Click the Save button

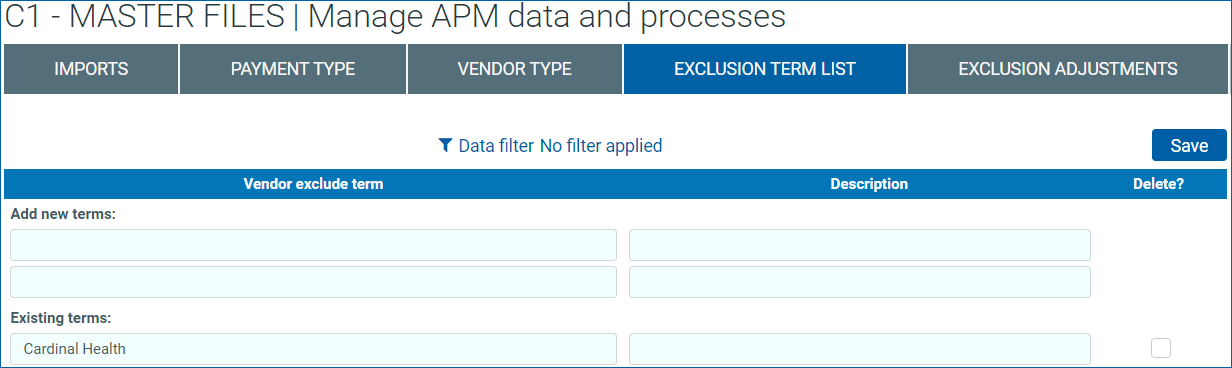[1189, 145]
